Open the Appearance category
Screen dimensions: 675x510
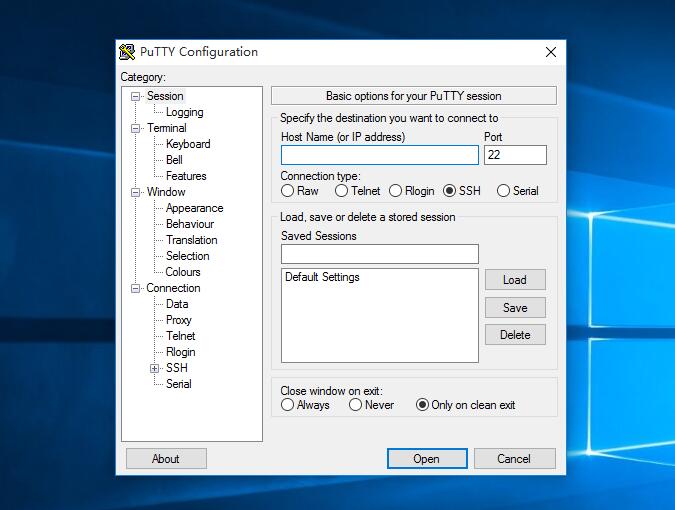click(x=195, y=208)
